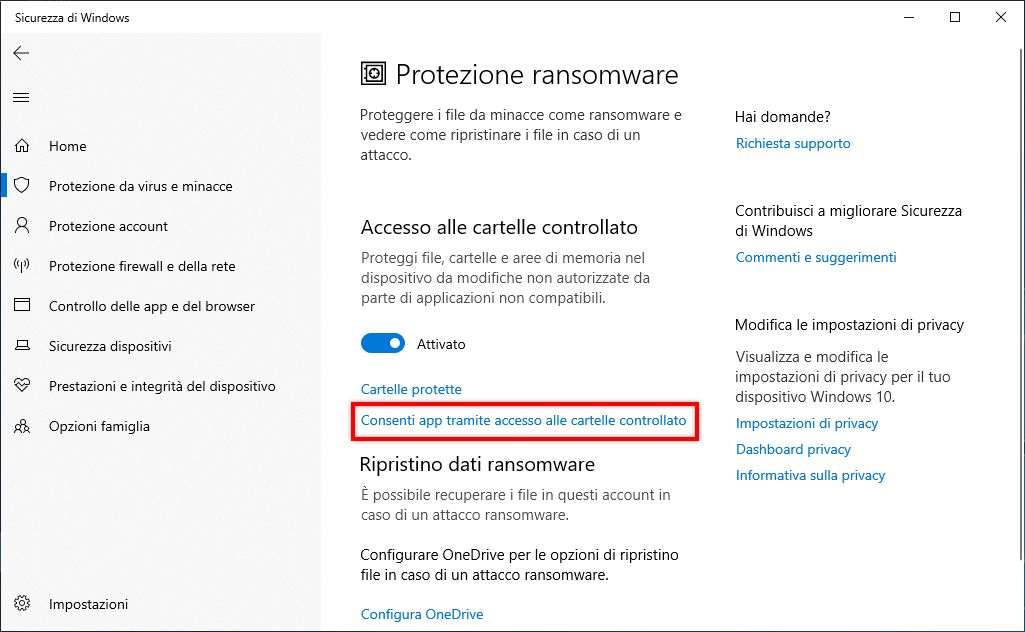Image resolution: width=1025 pixels, height=632 pixels.
Task: Open the Sicurezza dispositivi laptop icon
Action: [20, 346]
